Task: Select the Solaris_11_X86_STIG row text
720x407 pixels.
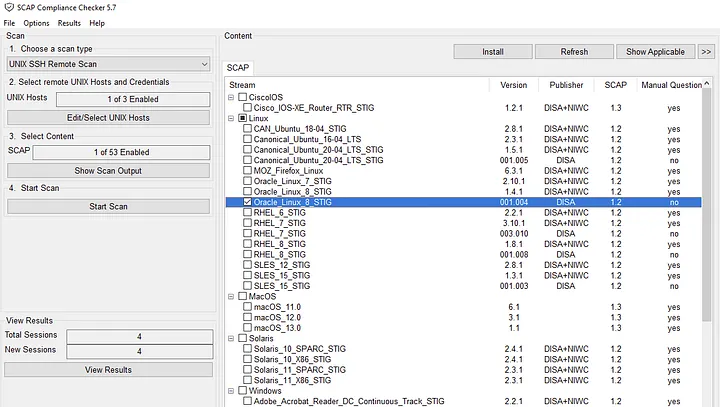Action: 292,380
